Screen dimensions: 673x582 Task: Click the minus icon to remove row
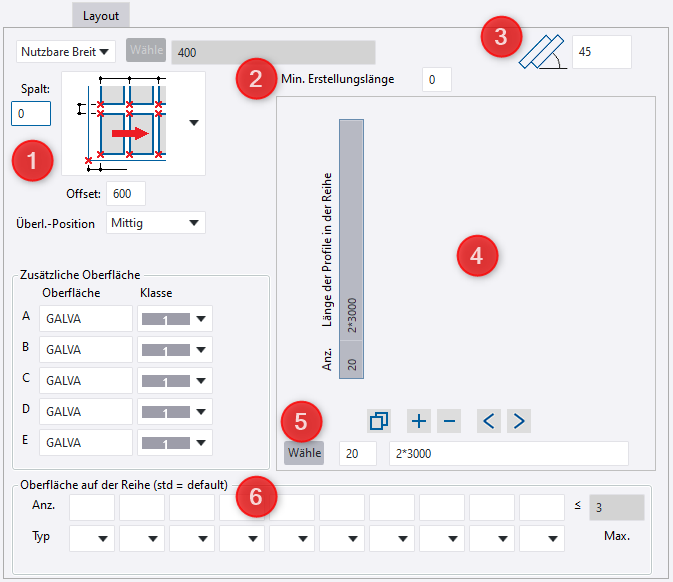[449, 421]
